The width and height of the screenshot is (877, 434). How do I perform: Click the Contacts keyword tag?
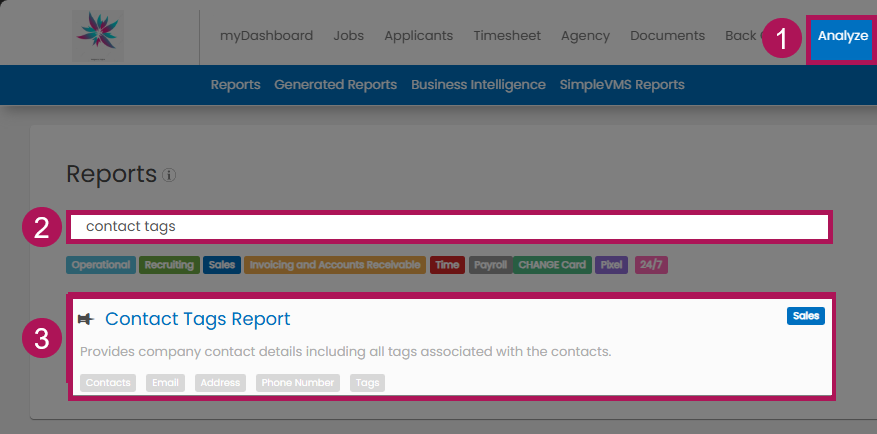(108, 383)
